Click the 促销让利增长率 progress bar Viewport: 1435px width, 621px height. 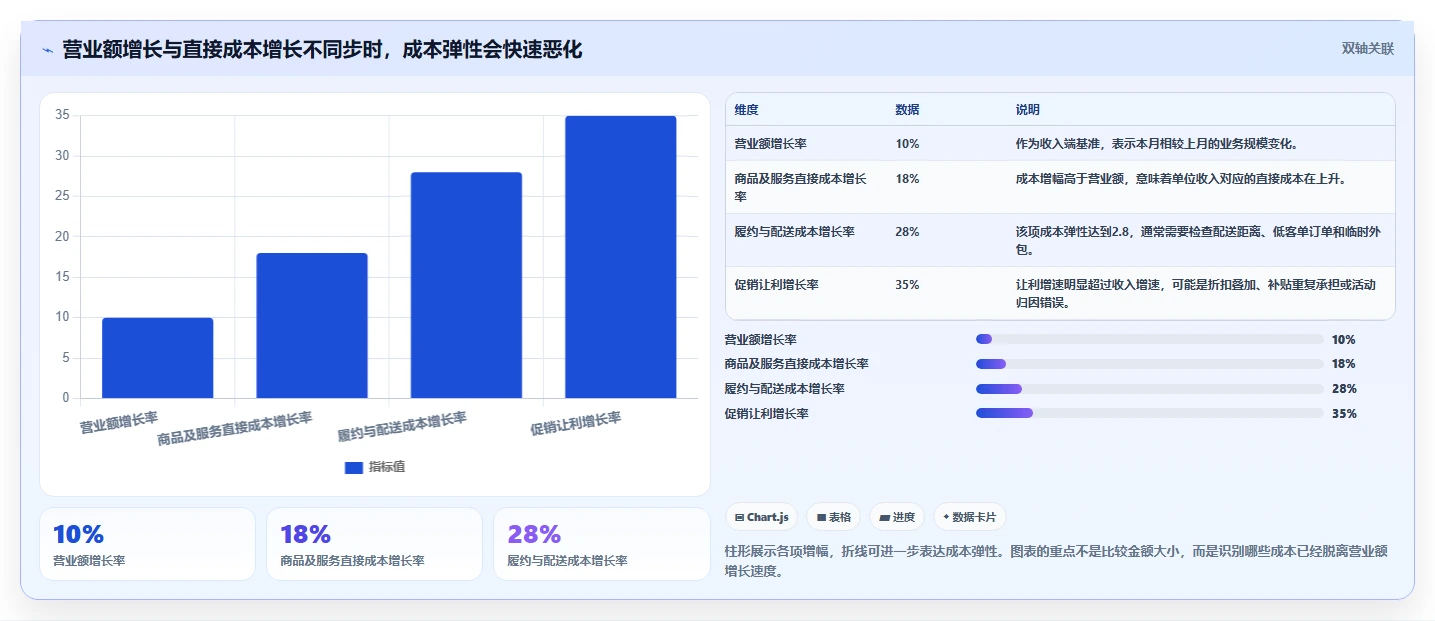1150,413
